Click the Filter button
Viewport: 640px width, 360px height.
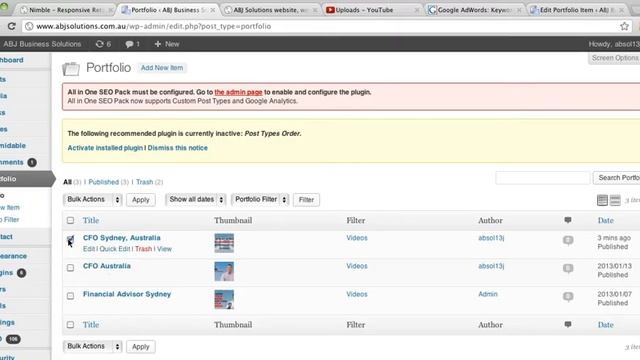tap(306, 200)
